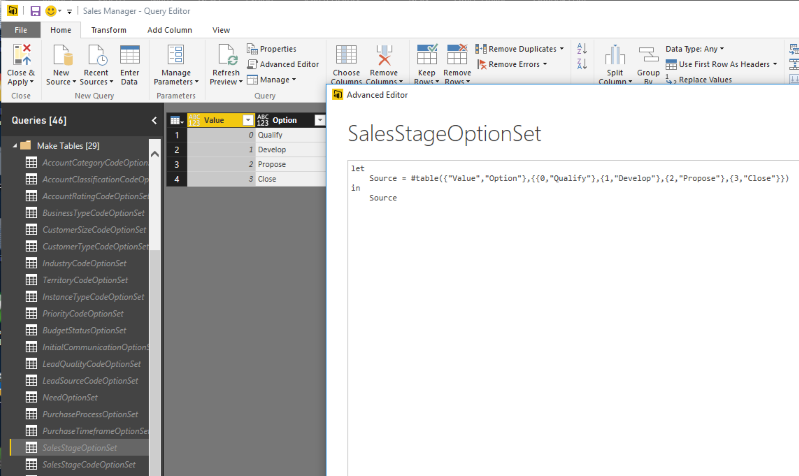Select the AccountCategoryCodeOptionSet query
The height and width of the screenshot is (476, 799).
pos(87,163)
